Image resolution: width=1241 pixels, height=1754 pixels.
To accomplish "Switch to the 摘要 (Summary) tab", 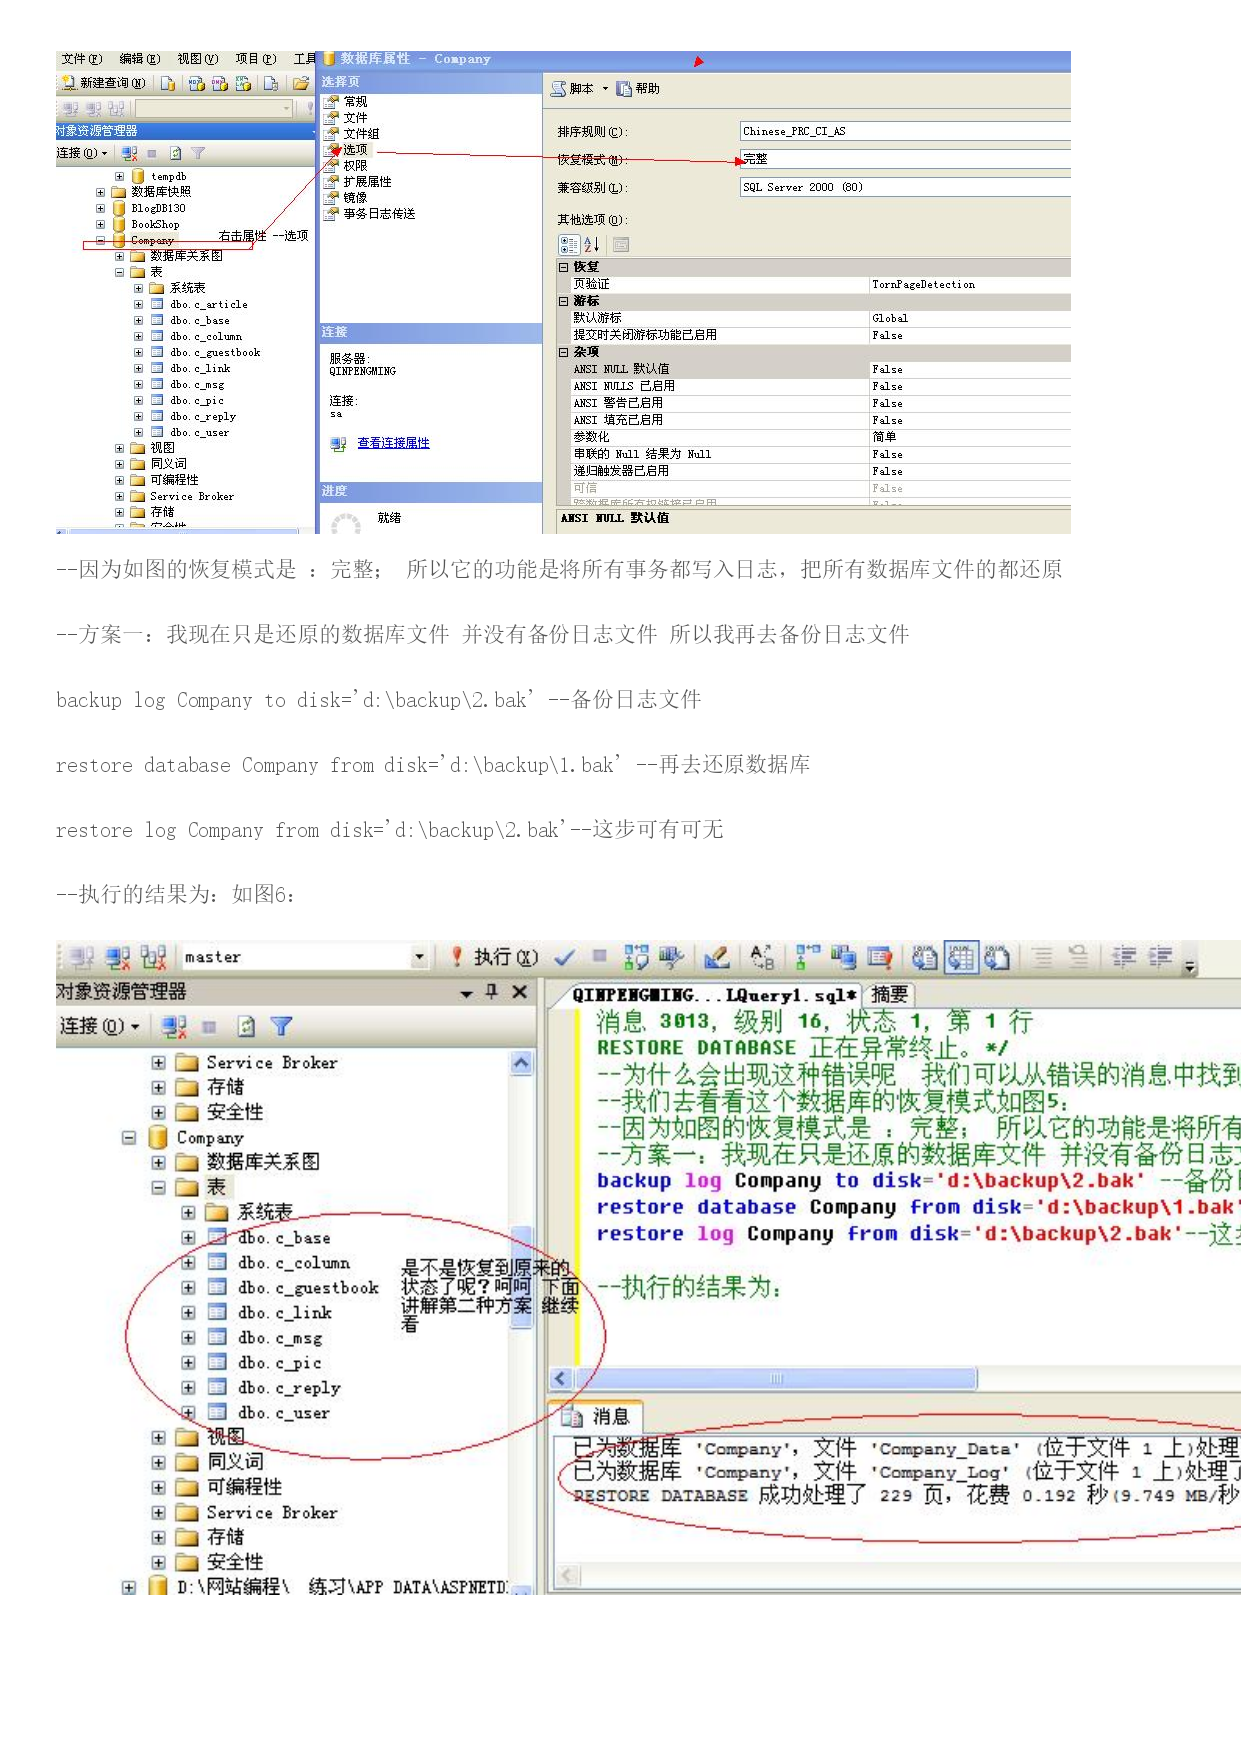I will (889, 995).
